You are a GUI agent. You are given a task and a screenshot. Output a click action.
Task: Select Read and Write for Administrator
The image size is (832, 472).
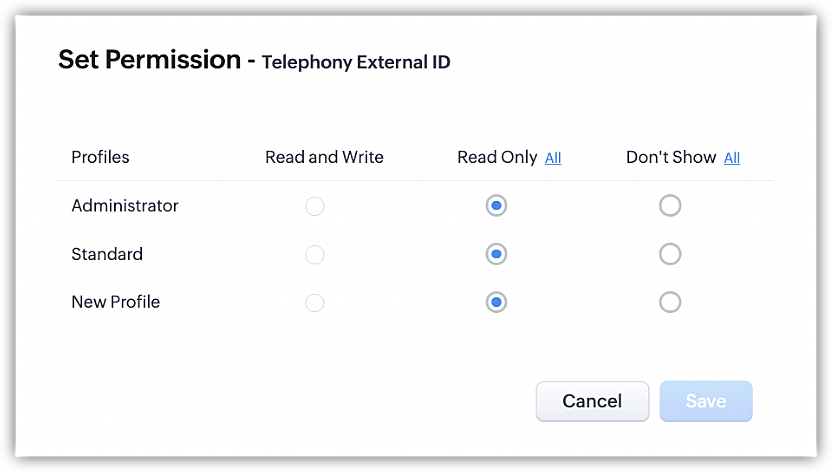coord(315,207)
